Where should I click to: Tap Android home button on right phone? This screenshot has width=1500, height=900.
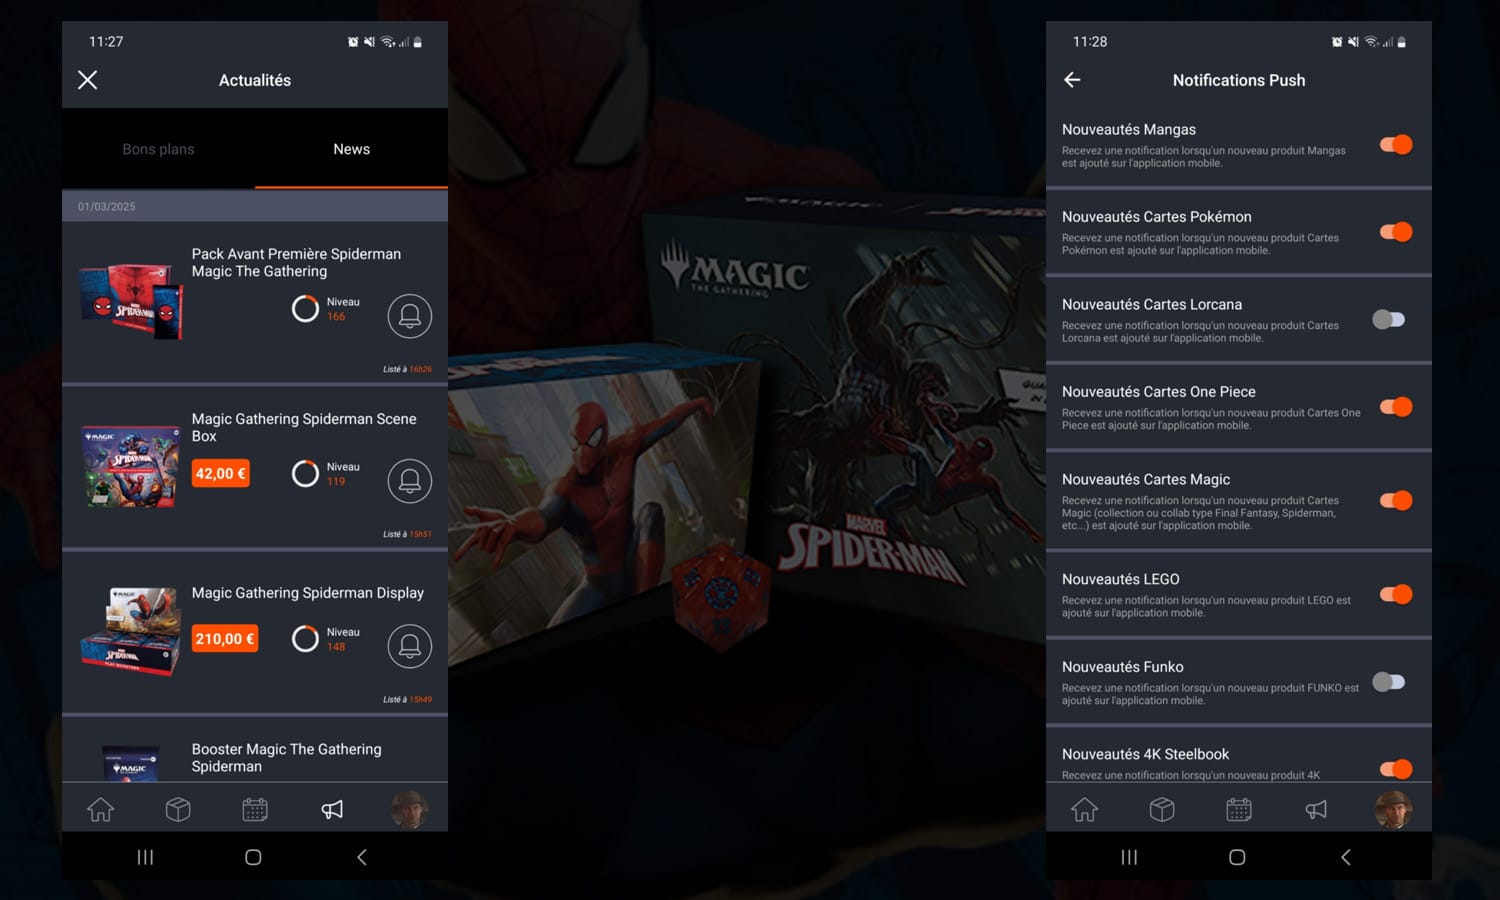(1237, 857)
